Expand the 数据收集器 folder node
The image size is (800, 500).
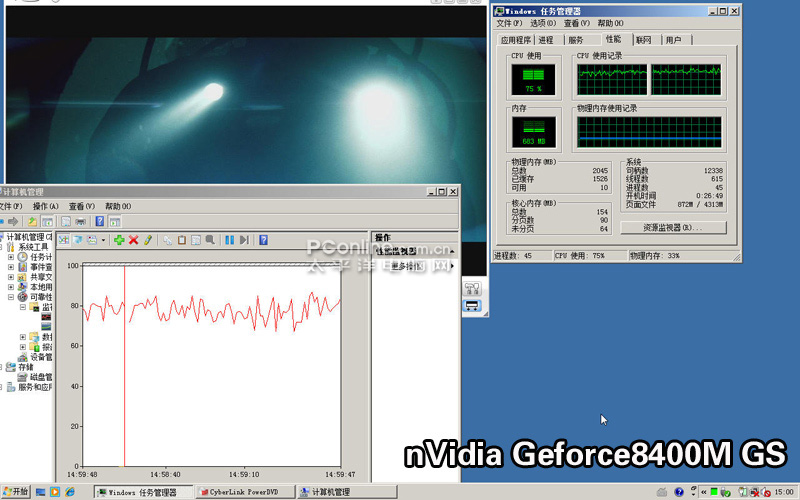coord(22,337)
